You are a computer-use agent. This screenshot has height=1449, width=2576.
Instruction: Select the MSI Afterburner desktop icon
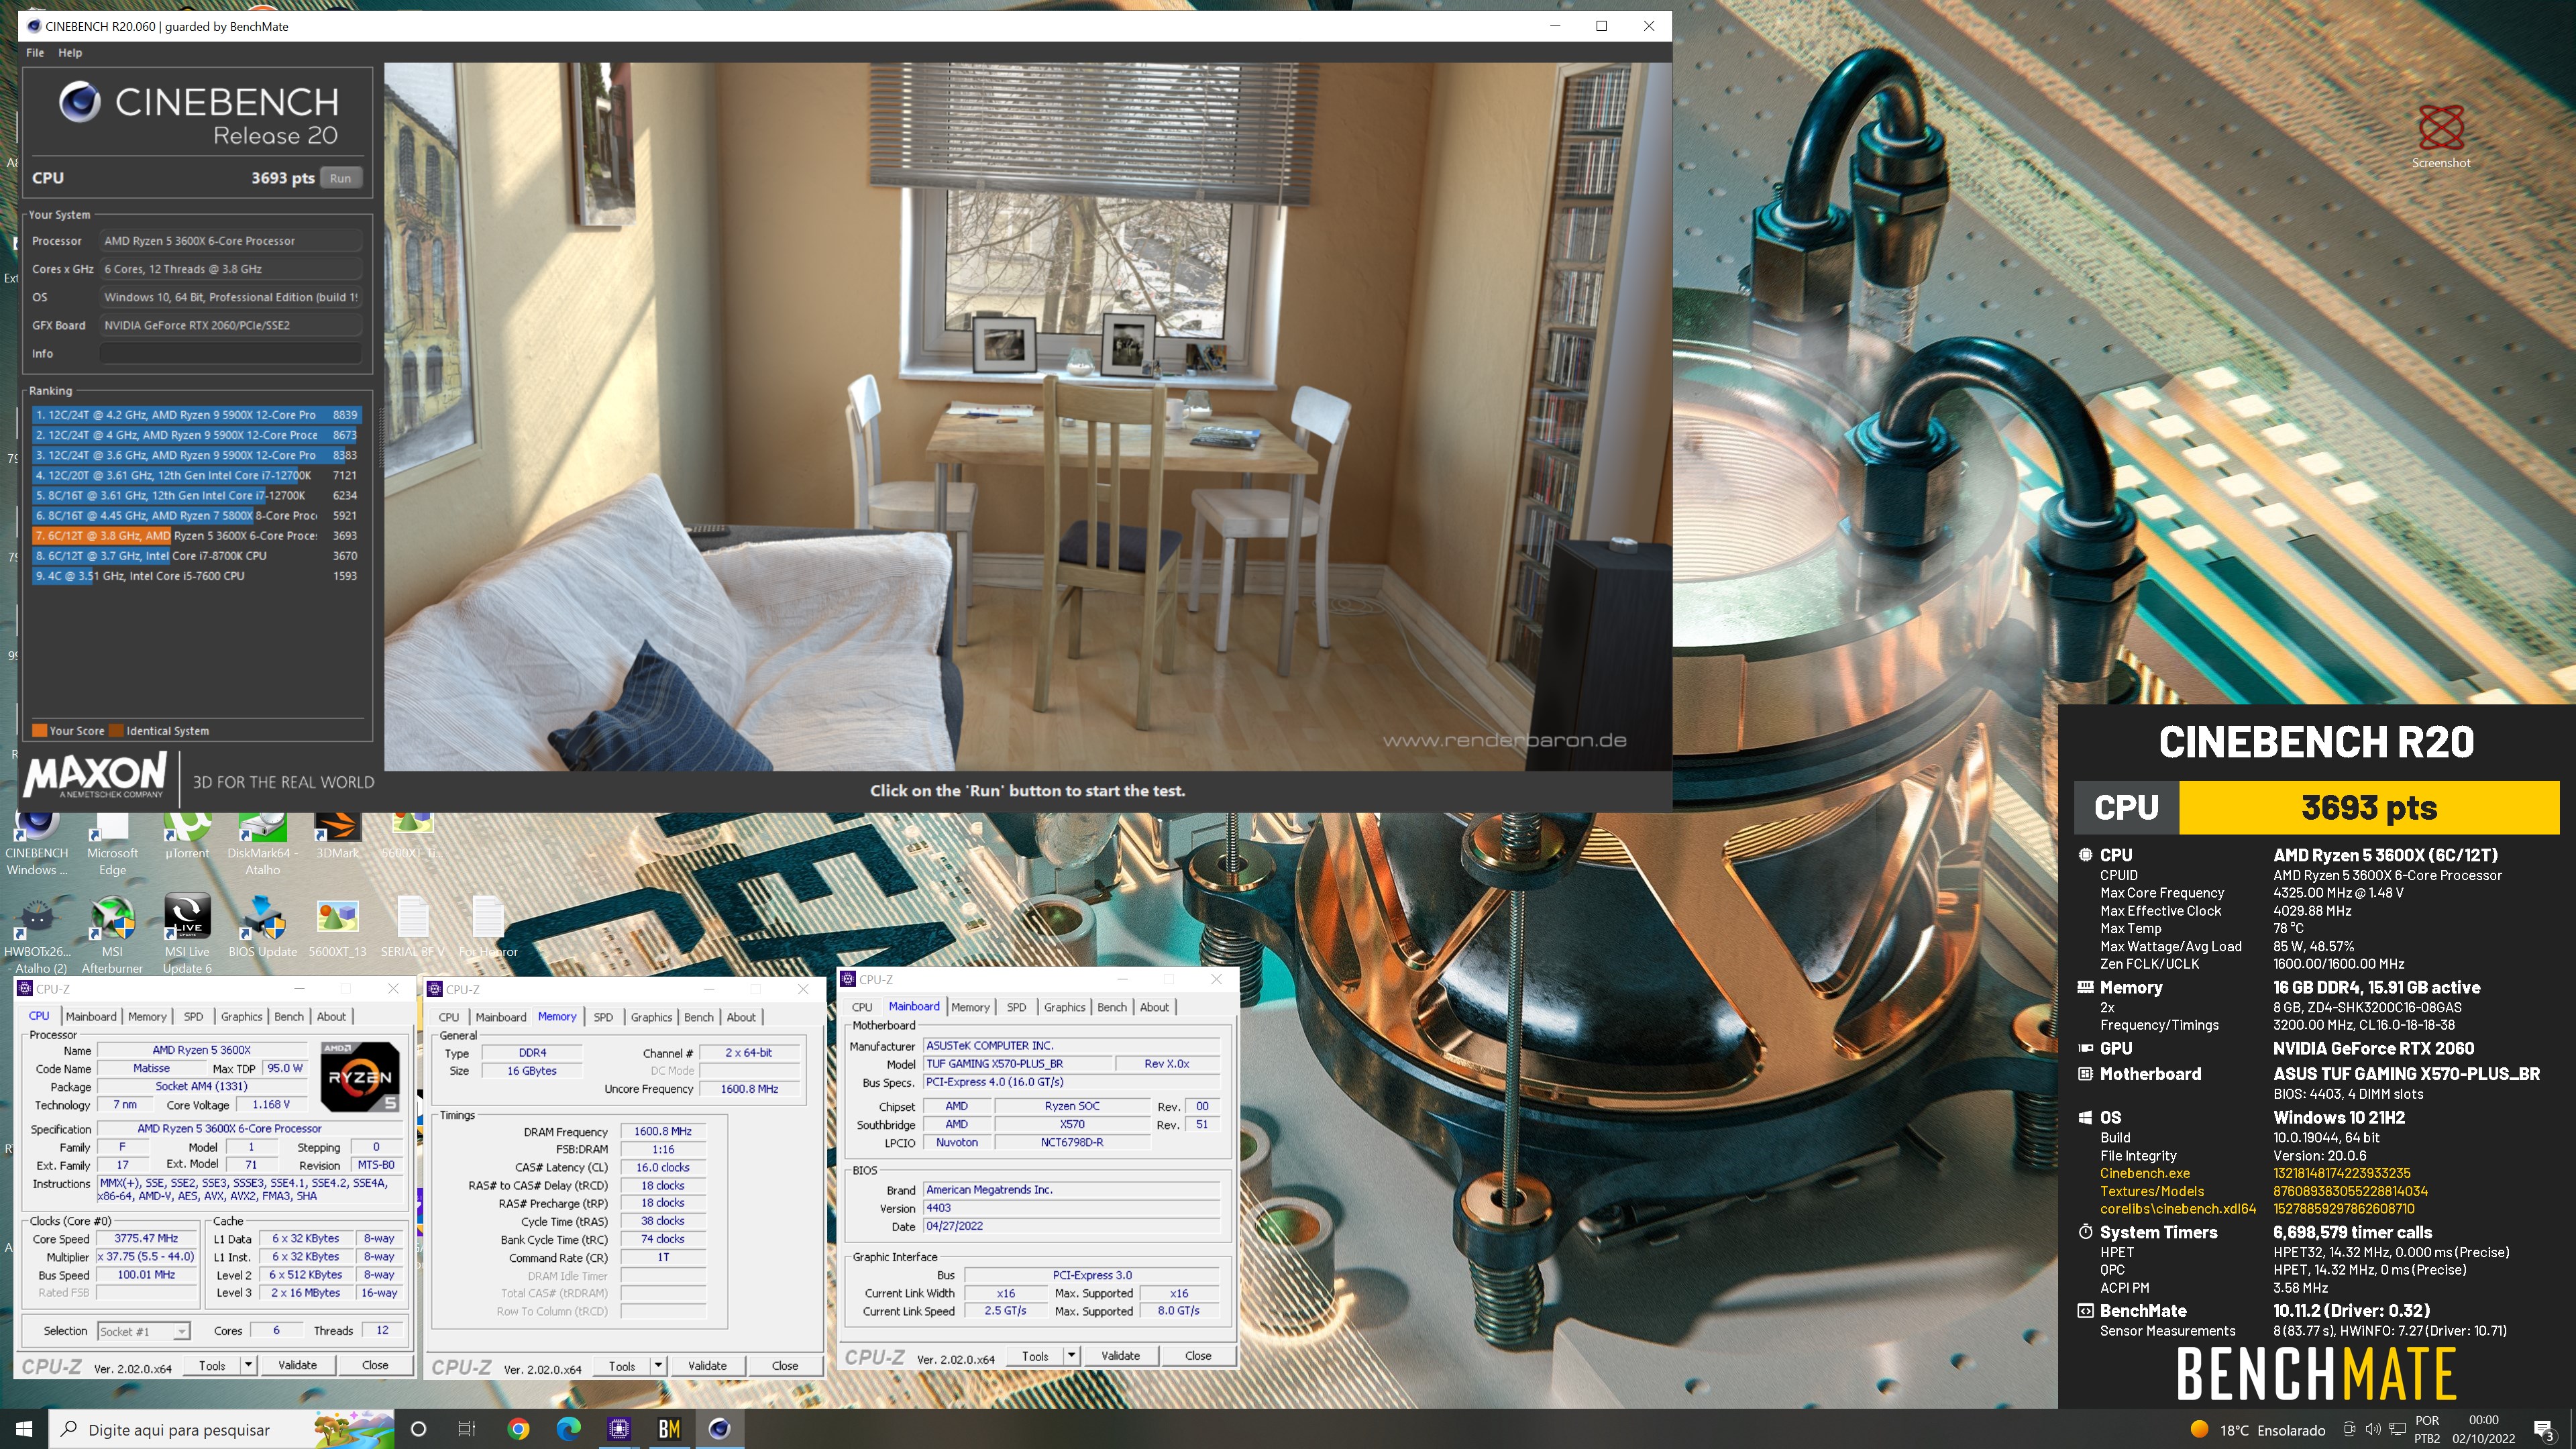pos(112,935)
